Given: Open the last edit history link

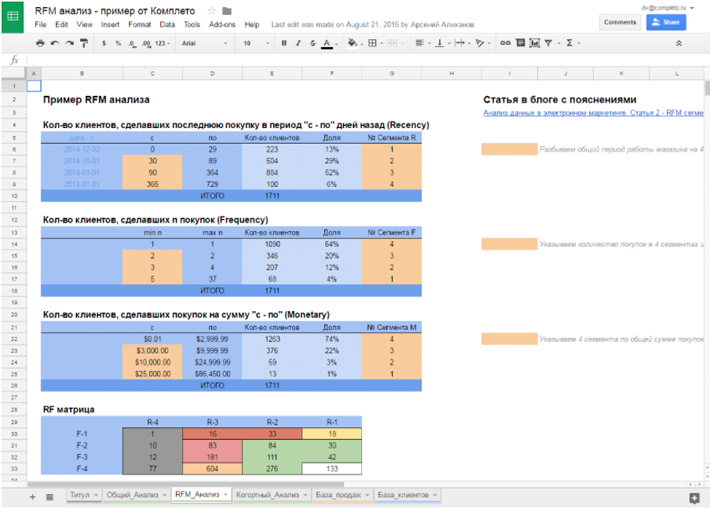Looking at the screenshot, I should point(372,24).
